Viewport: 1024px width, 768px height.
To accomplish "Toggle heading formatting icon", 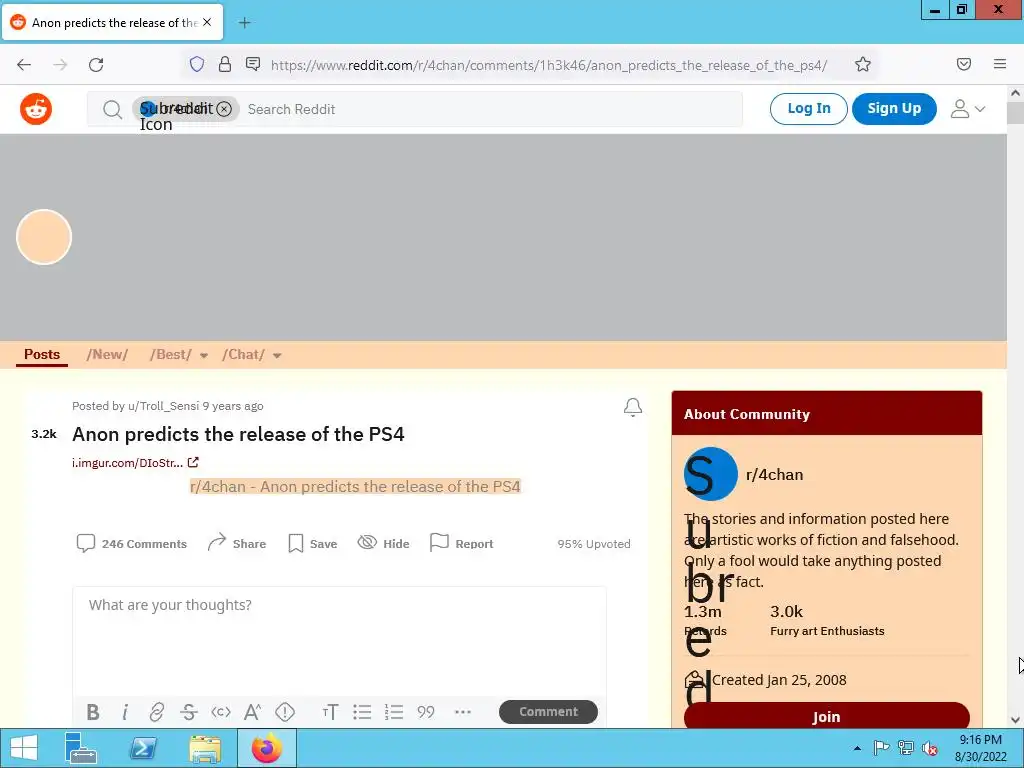I will (x=330, y=712).
